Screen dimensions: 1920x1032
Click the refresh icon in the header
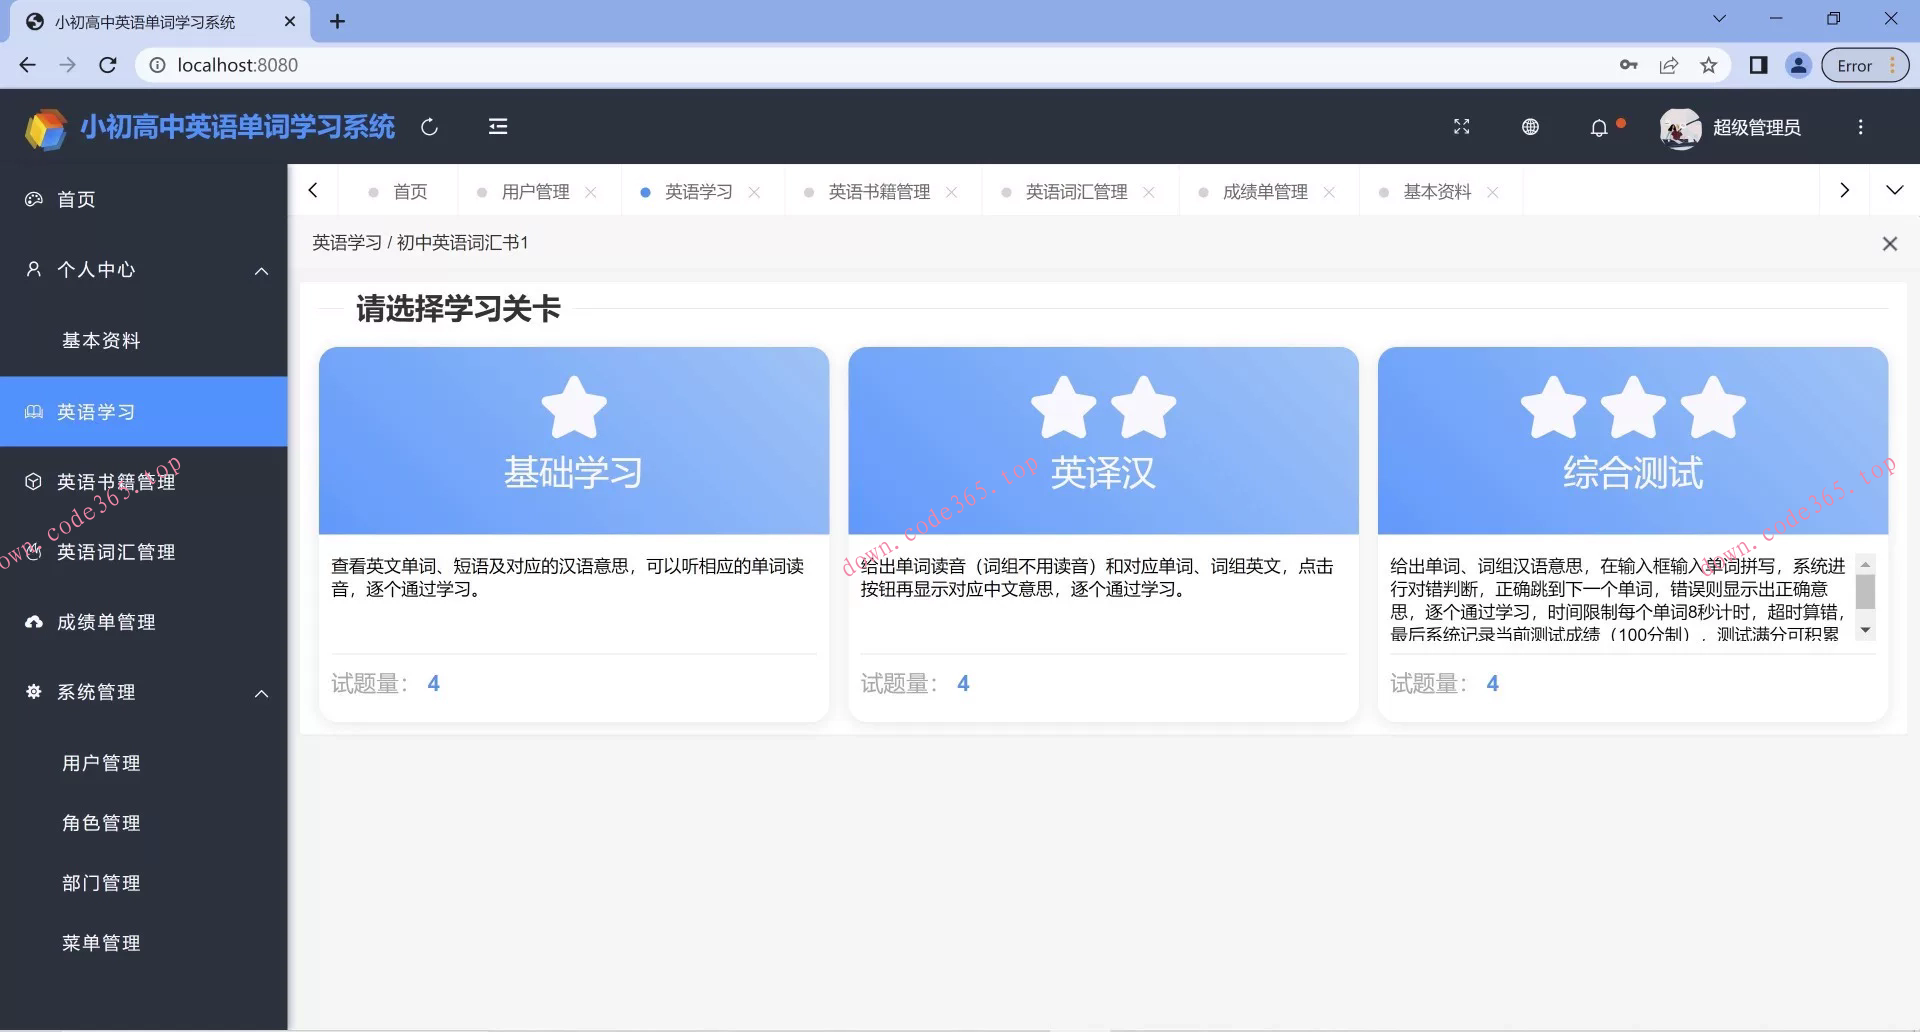pos(430,127)
